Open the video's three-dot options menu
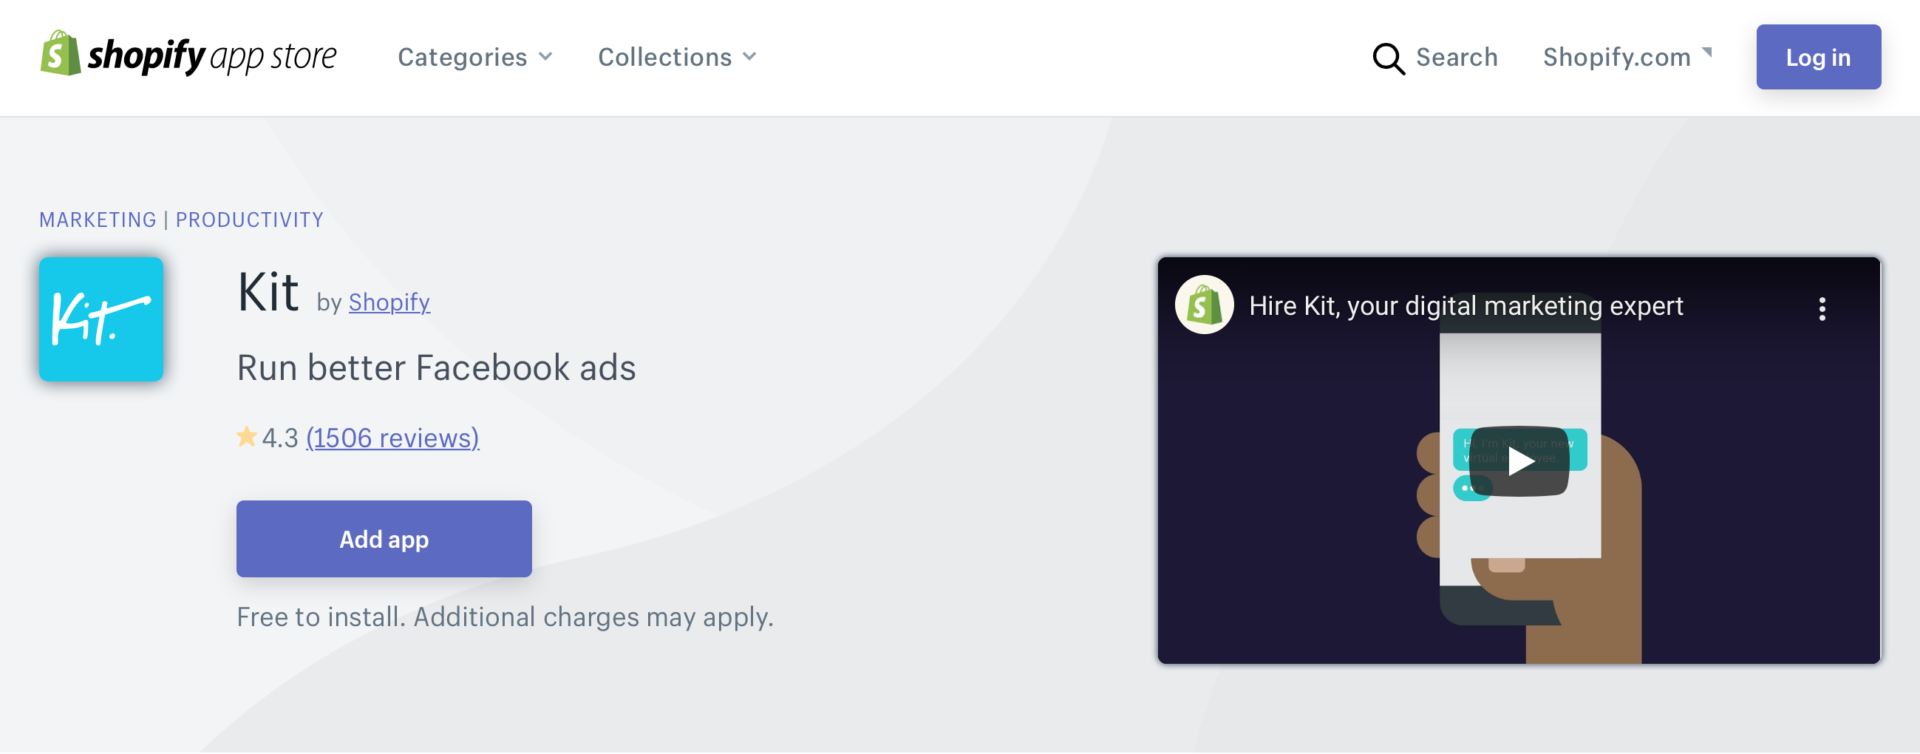 1821,309
